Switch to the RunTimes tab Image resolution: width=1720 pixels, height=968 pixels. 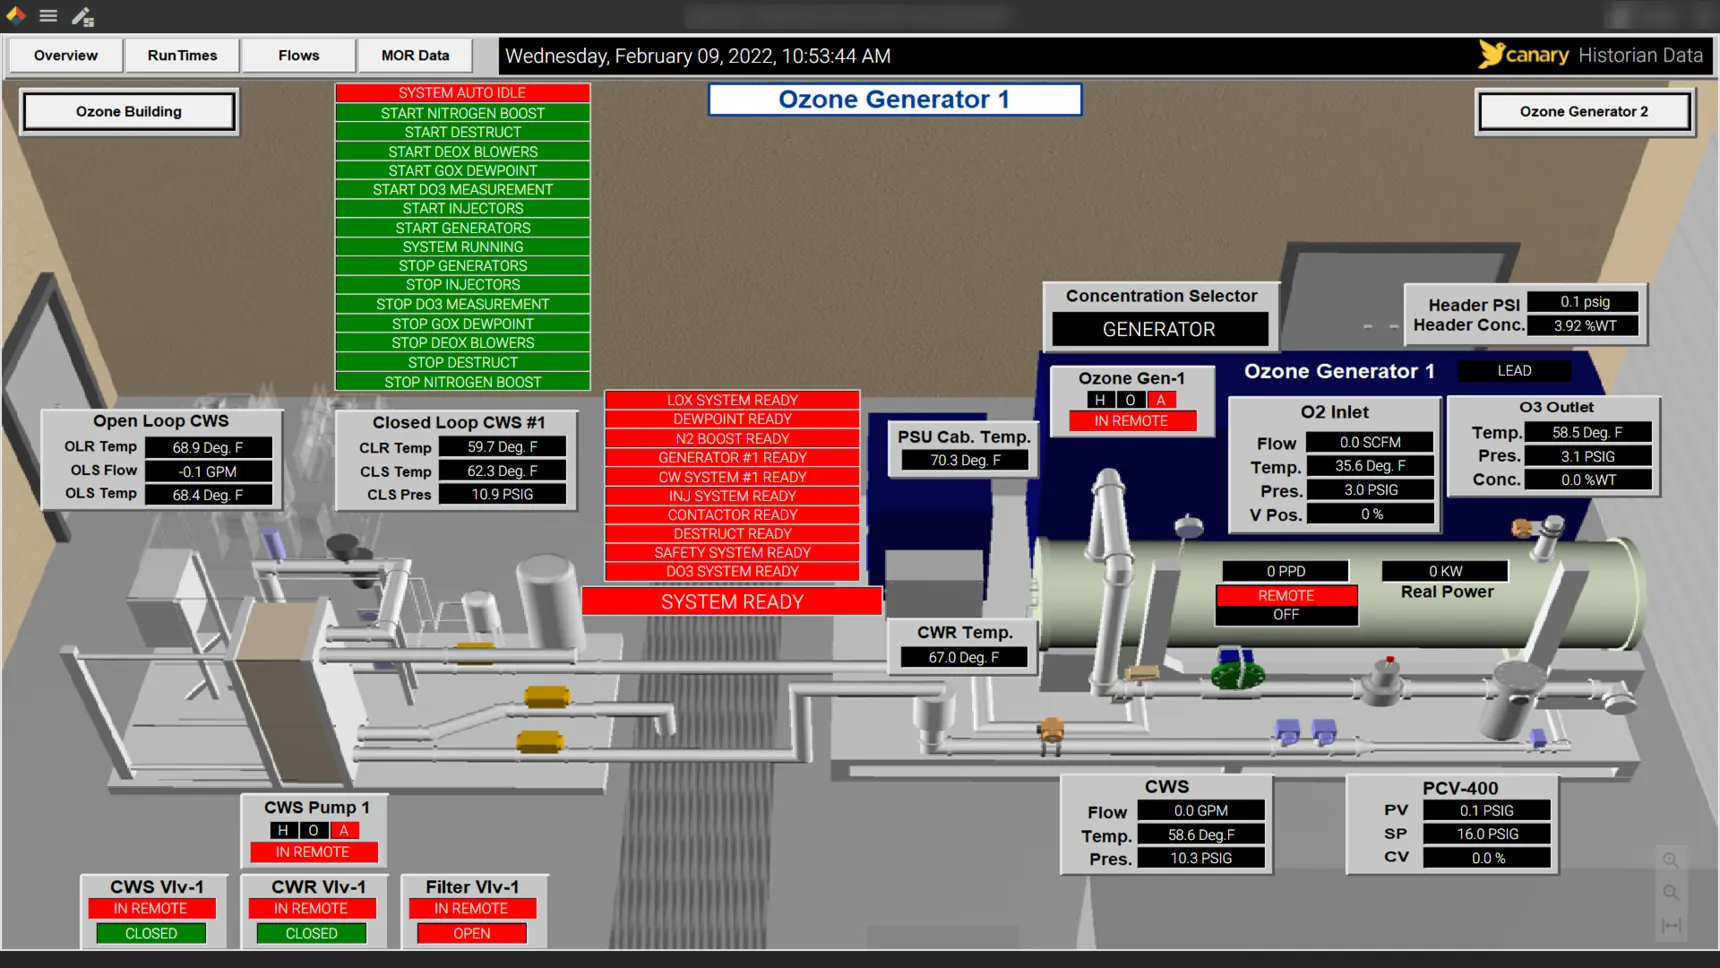point(182,55)
